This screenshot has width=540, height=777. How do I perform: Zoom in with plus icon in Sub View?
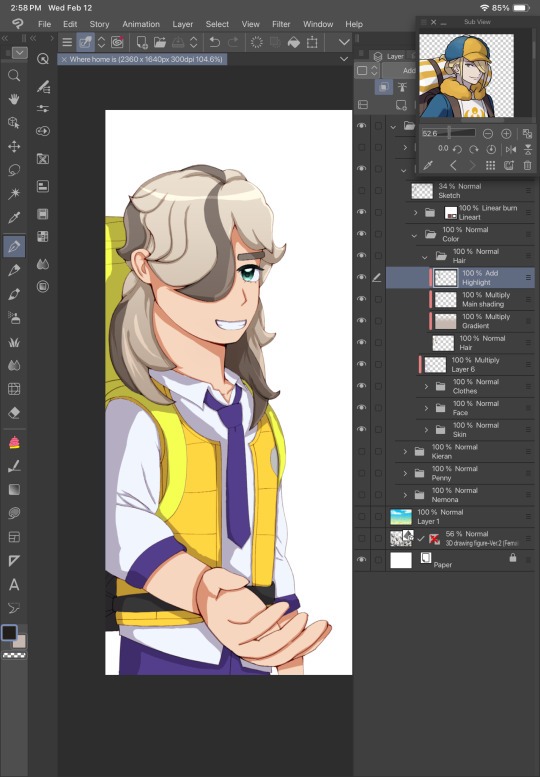point(506,133)
